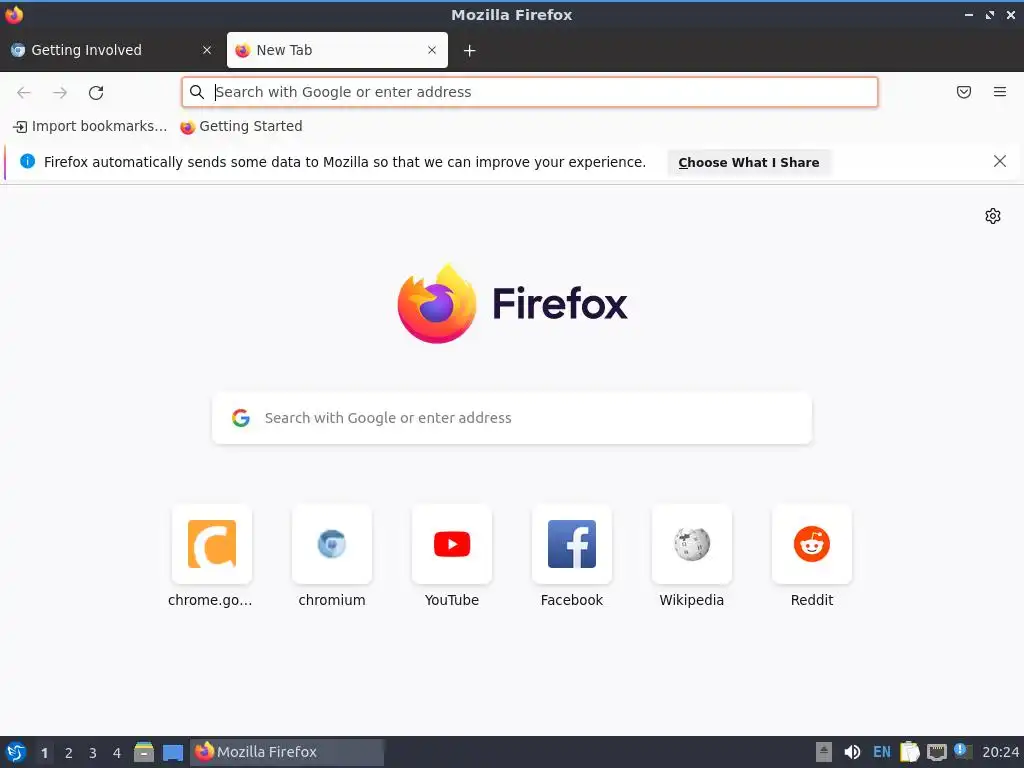Open new tab personalize gear icon
The height and width of the screenshot is (768, 1024).
[993, 216]
